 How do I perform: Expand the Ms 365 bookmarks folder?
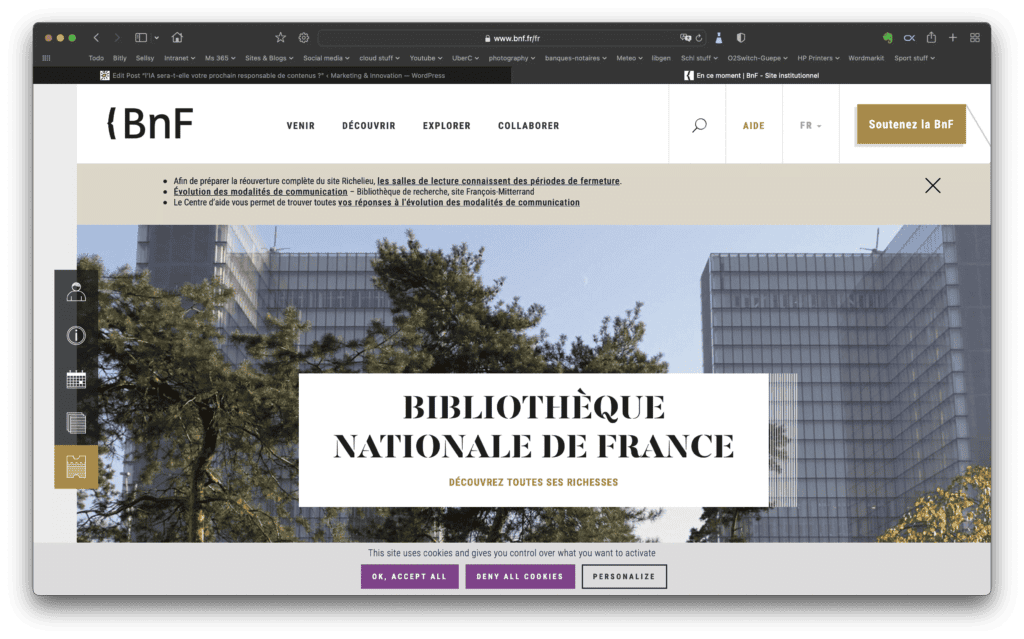pyautogui.click(x=220, y=58)
